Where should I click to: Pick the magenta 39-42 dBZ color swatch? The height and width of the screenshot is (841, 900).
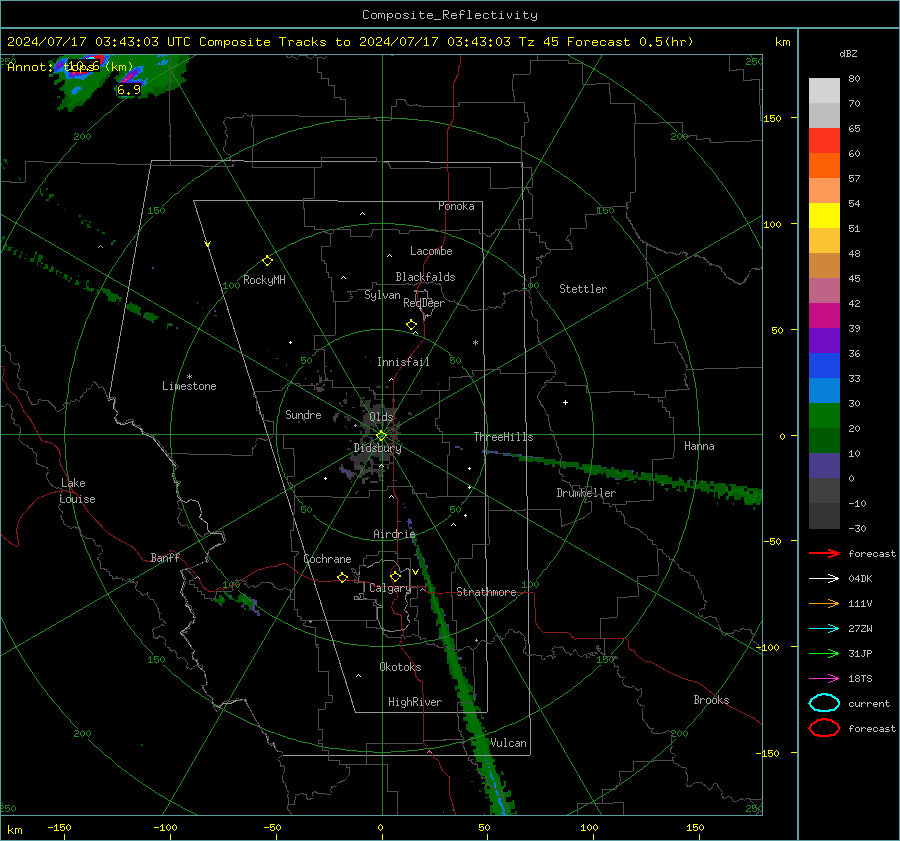[824, 316]
